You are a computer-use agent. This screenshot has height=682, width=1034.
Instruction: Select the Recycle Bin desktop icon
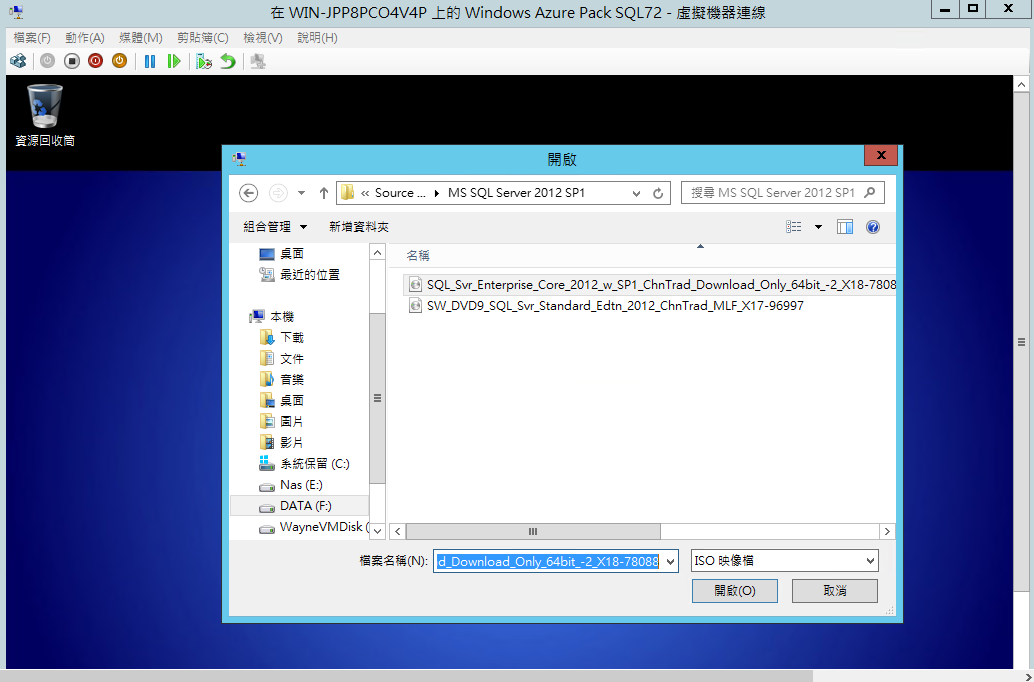[x=45, y=115]
